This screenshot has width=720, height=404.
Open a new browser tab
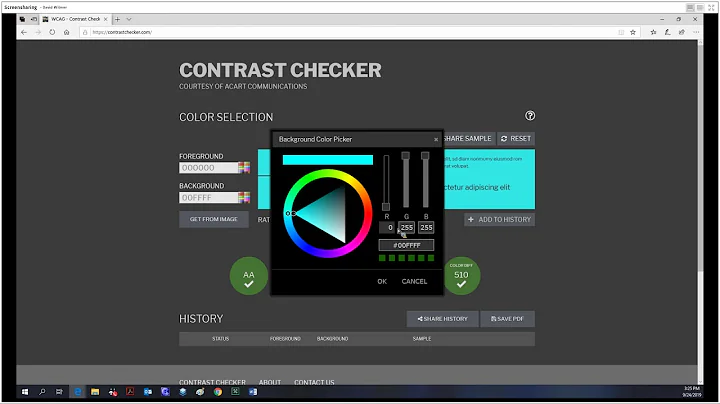(x=118, y=19)
